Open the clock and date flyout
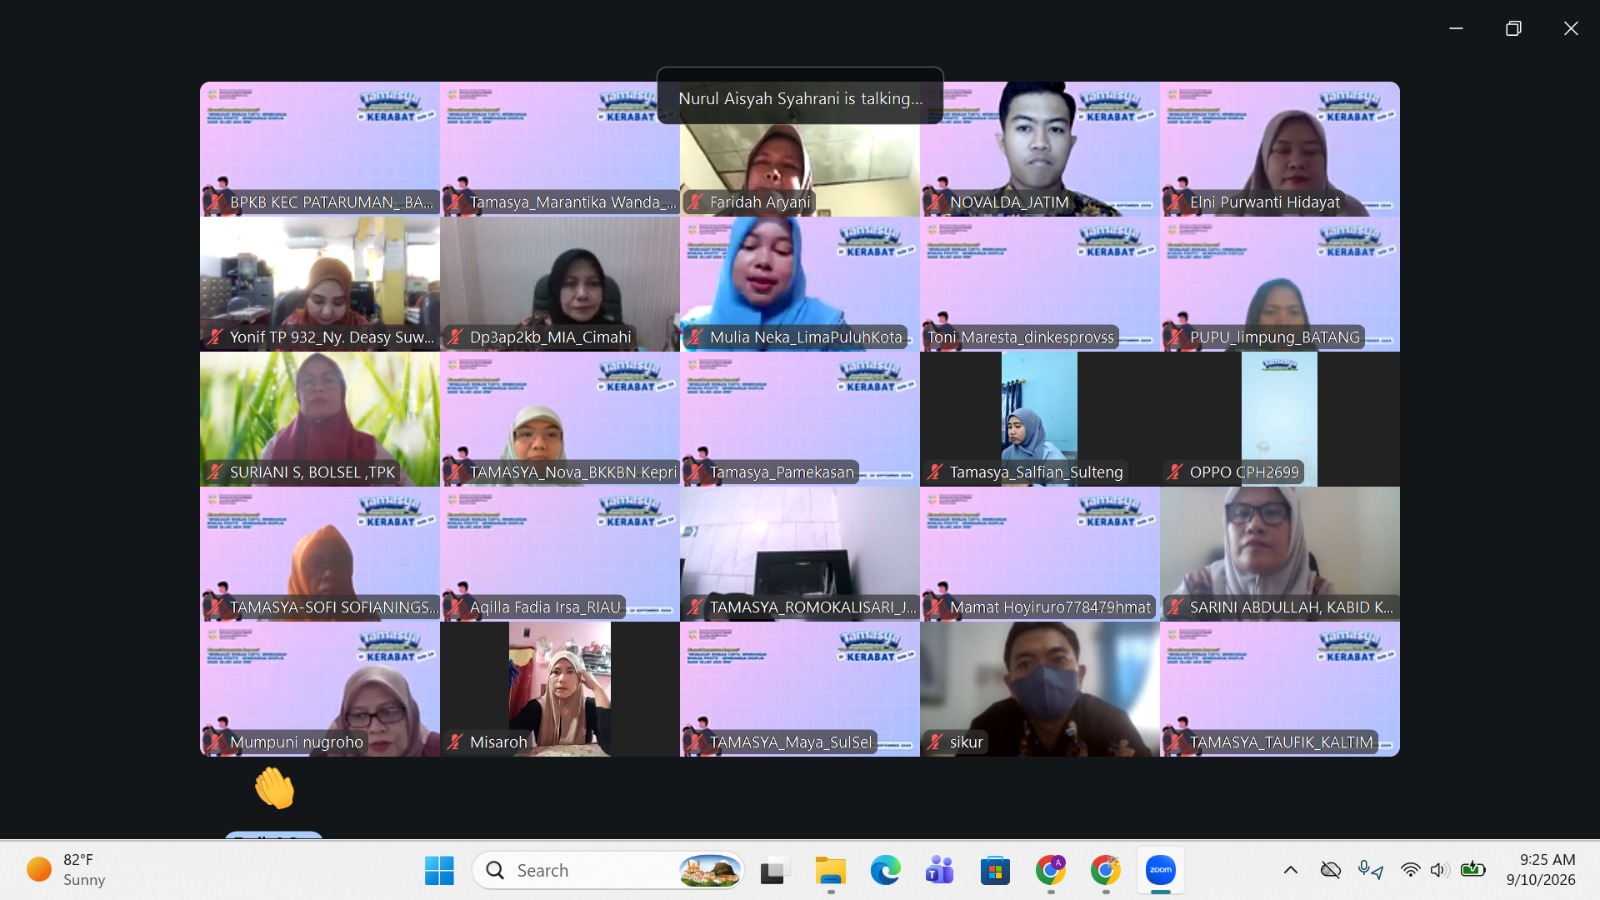The width and height of the screenshot is (1600, 900). 1541,870
